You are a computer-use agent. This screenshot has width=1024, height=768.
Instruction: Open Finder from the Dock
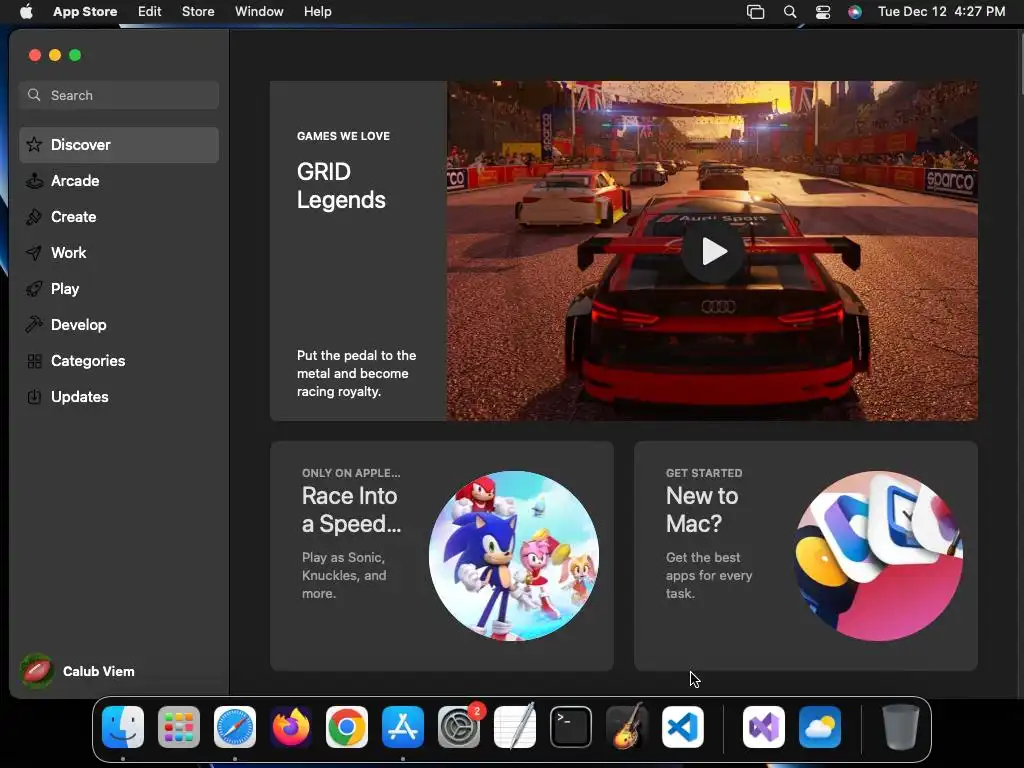123,726
